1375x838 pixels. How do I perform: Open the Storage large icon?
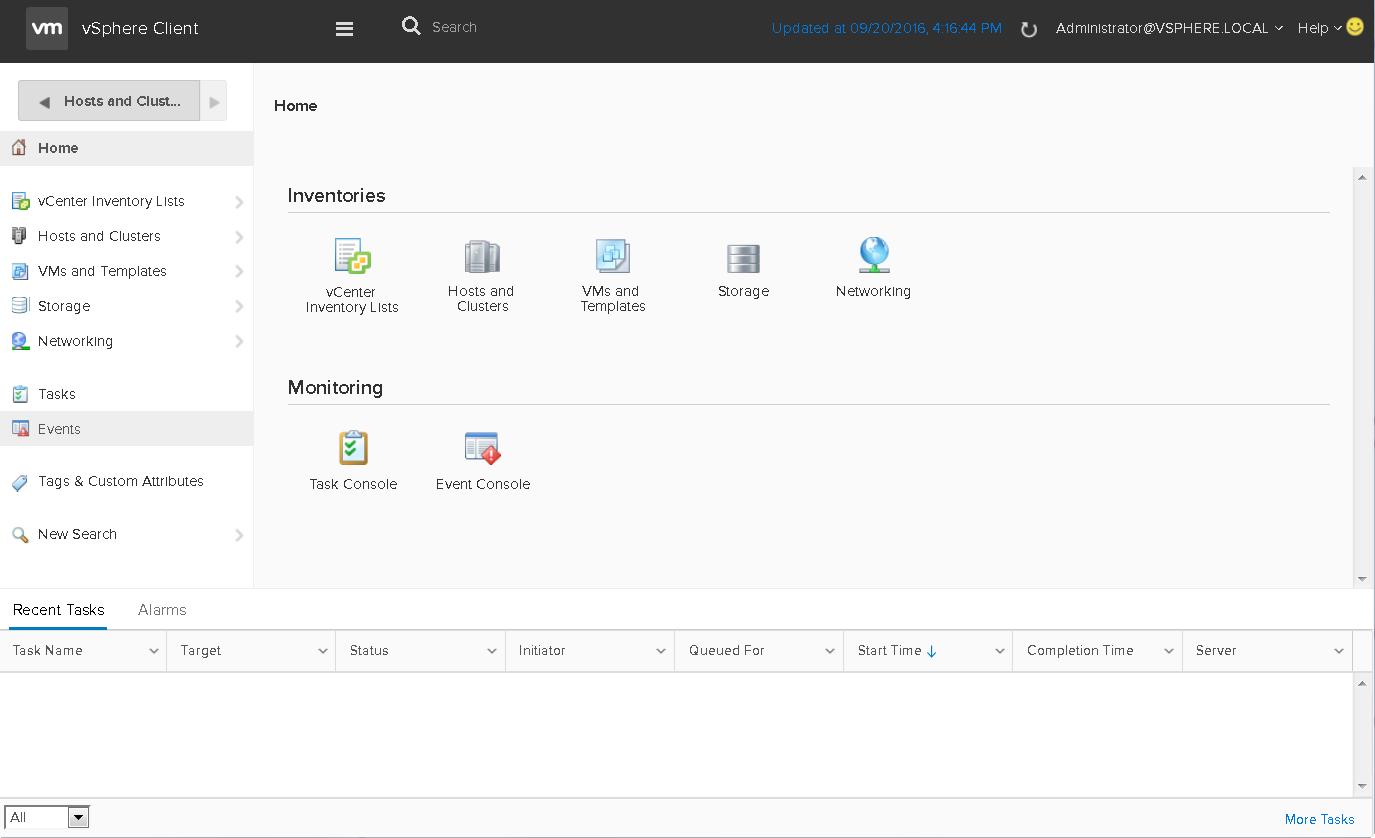tap(743, 258)
